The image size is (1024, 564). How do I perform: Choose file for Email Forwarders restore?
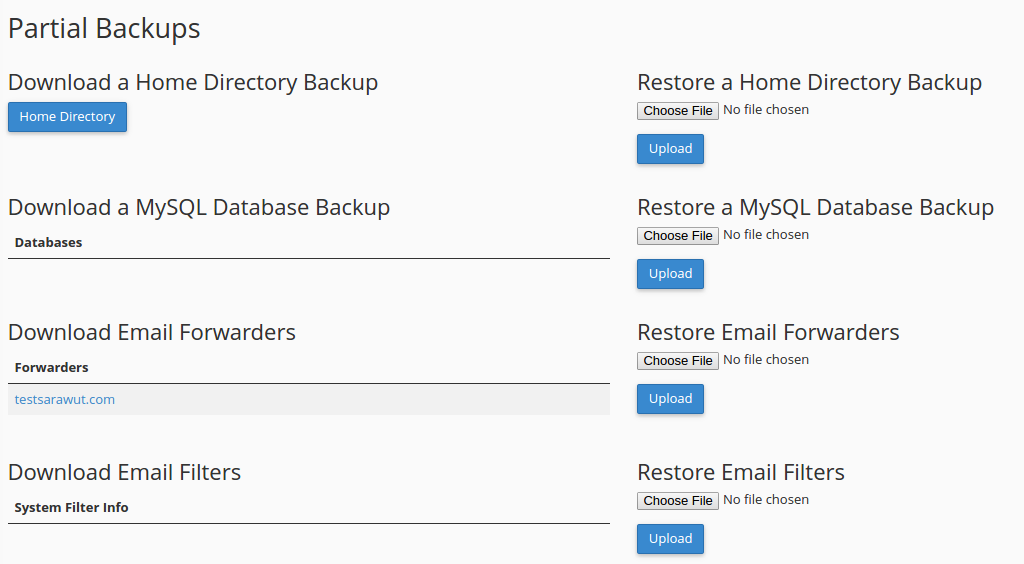point(678,360)
